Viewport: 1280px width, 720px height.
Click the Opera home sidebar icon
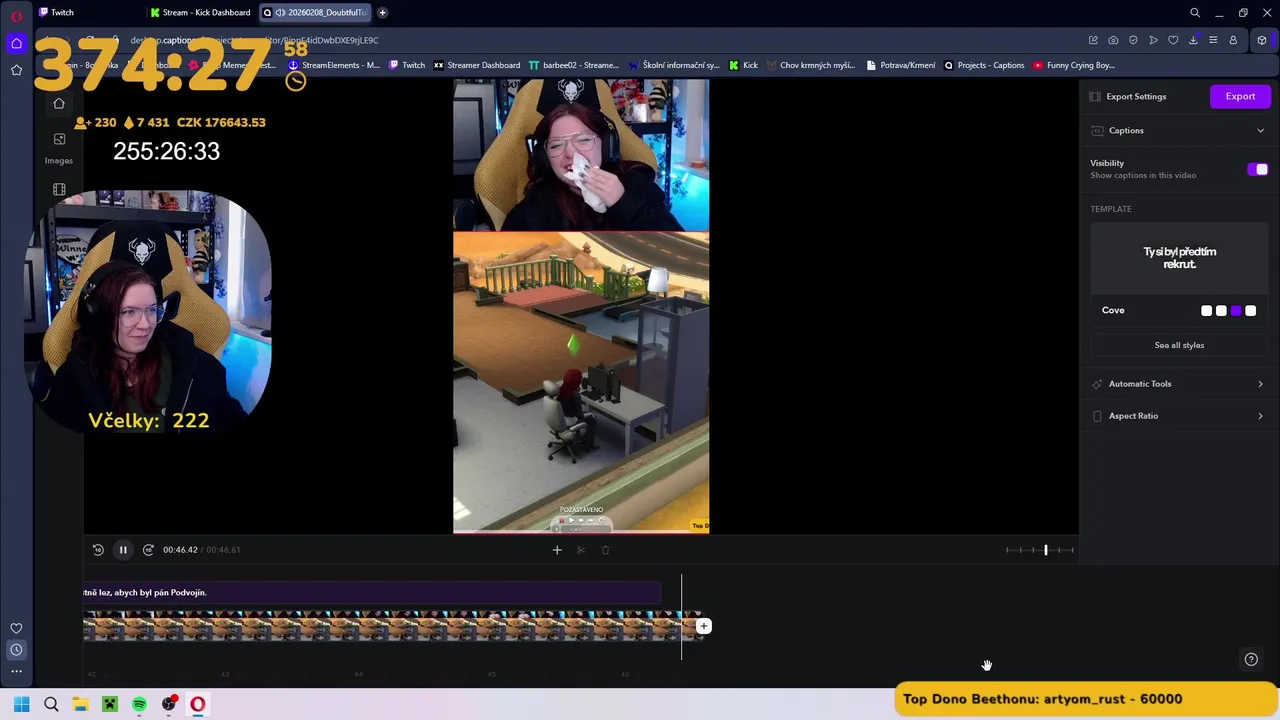pyautogui.click(x=16, y=43)
